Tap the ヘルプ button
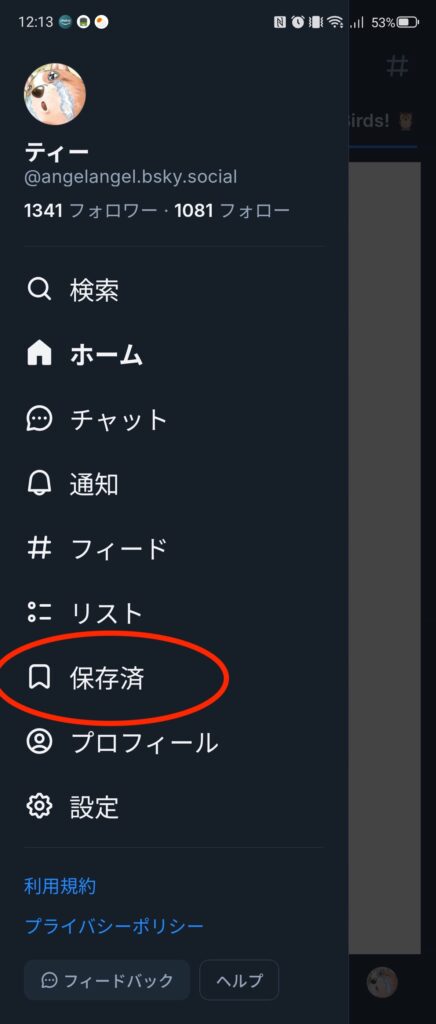Viewport: 436px width, 1024px height. click(239, 980)
